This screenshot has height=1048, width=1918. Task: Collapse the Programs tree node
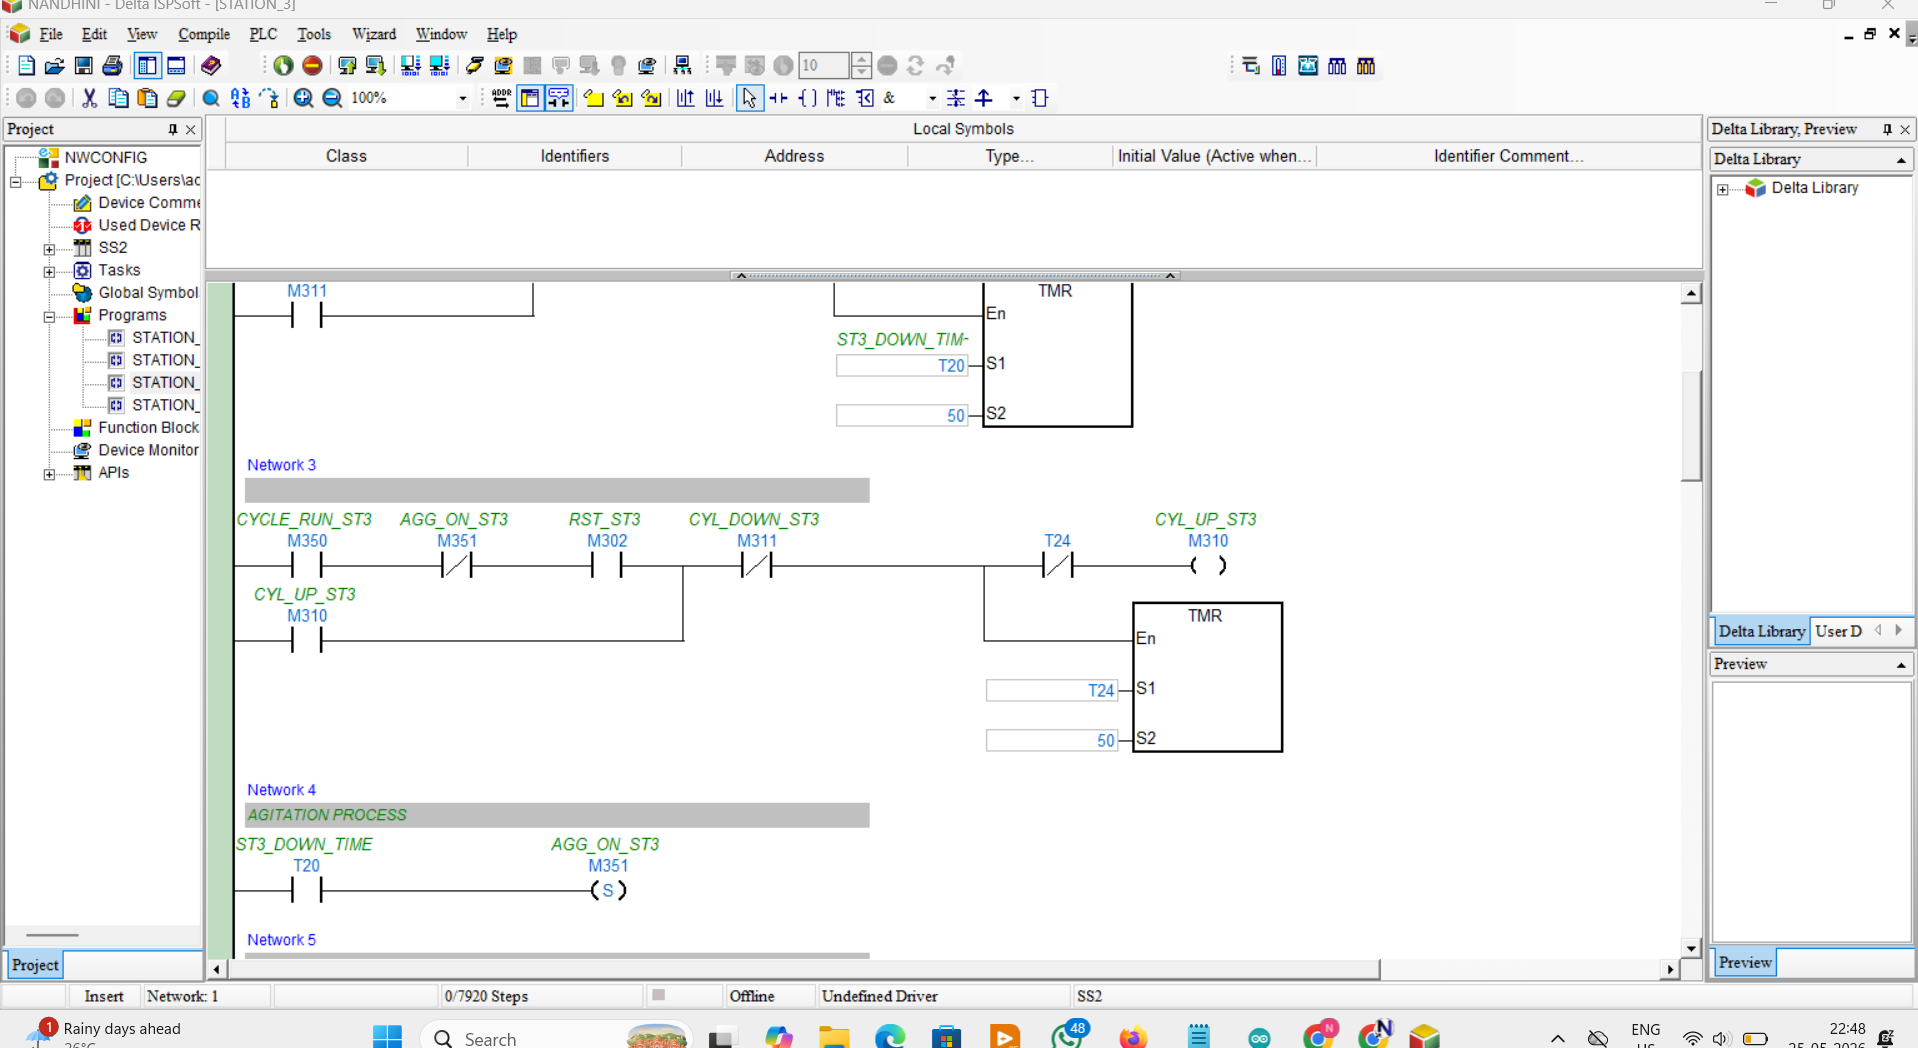[x=49, y=316]
